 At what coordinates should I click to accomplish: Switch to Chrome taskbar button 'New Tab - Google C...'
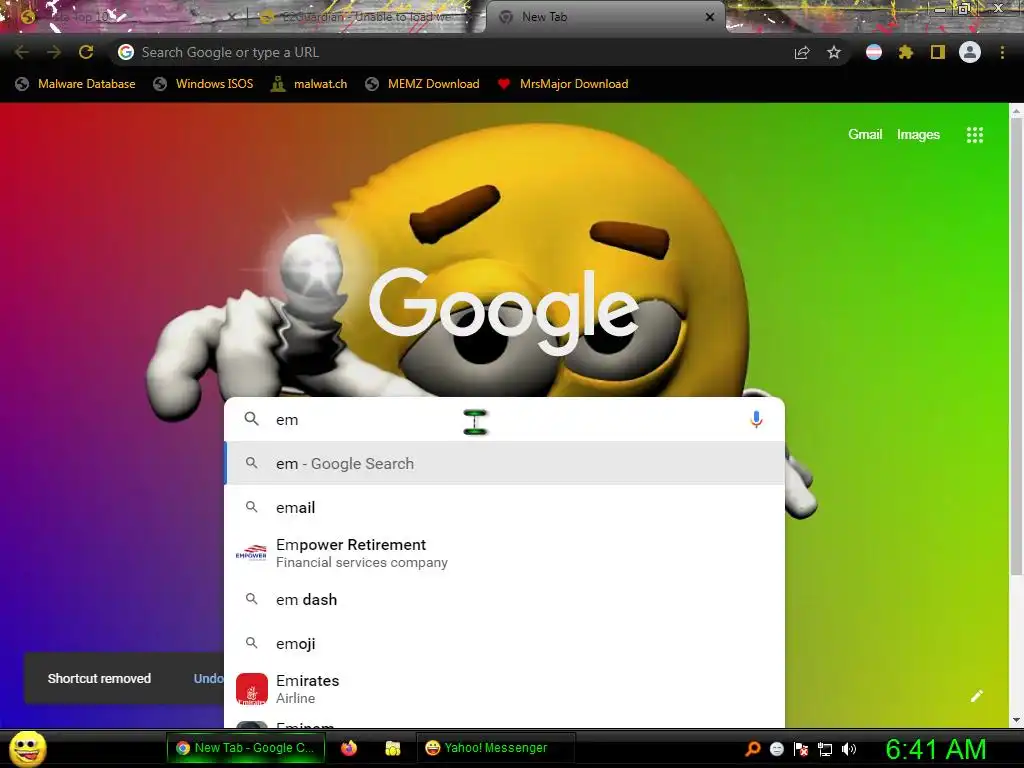click(244, 748)
